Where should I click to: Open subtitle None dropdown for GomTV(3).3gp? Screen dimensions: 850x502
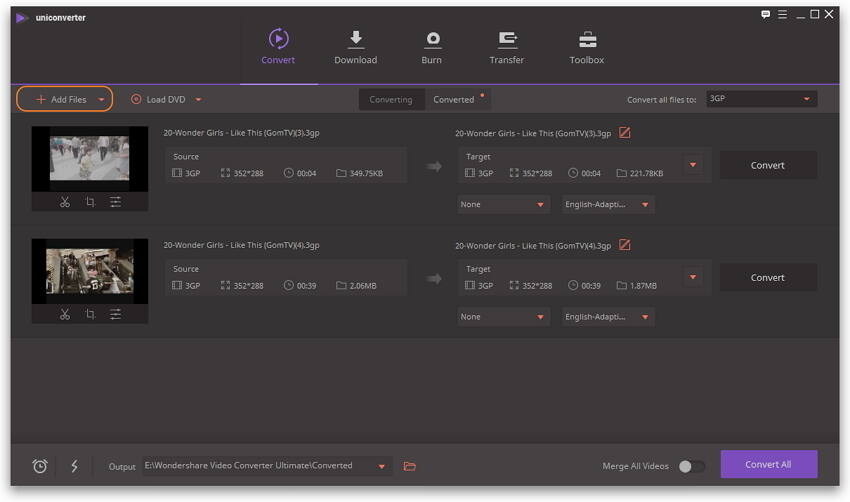(x=504, y=204)
